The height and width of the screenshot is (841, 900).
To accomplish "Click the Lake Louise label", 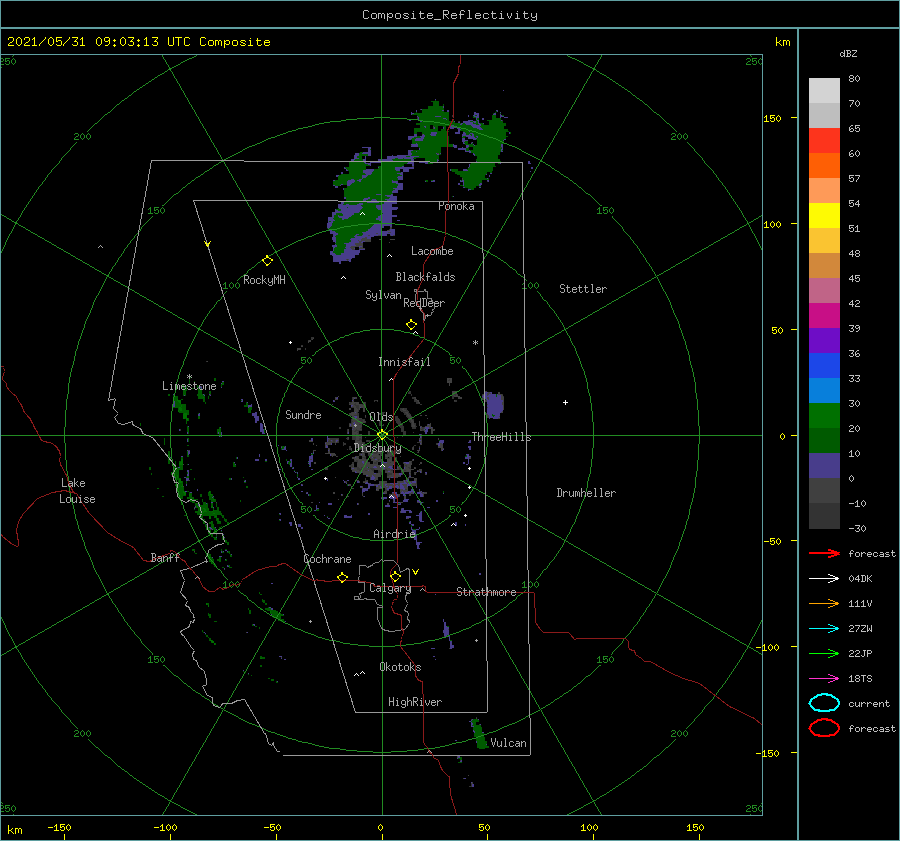I will tap(77, 491).
